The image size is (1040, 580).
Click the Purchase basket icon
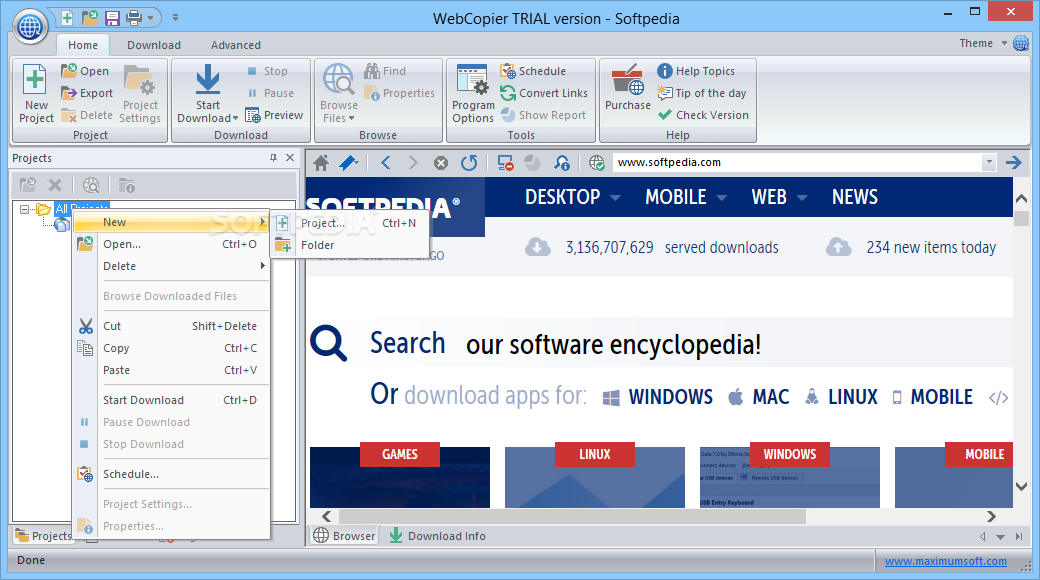click(x=627, y=80)
